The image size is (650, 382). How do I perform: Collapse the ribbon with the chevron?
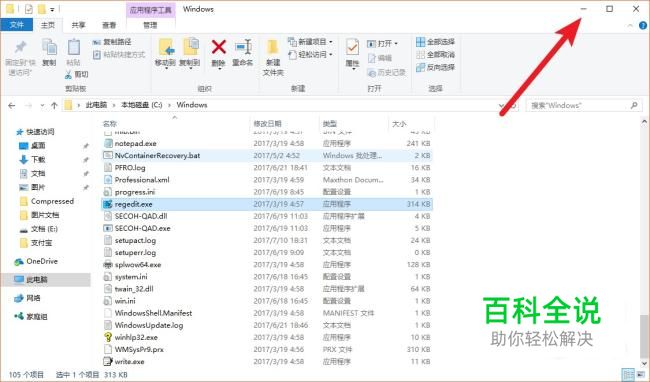(x=630, y=25)
